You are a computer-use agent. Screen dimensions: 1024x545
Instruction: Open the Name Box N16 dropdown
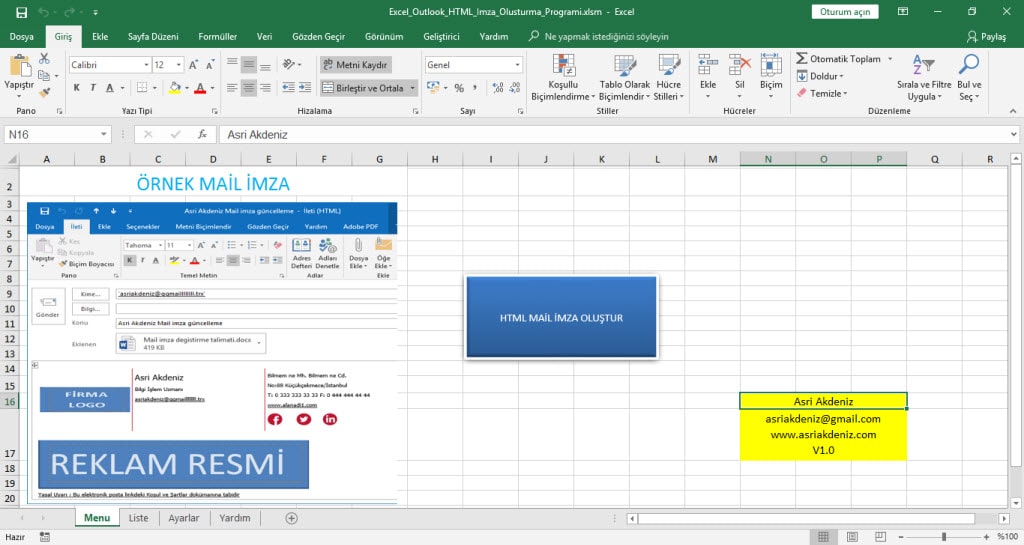click(103, 134)
